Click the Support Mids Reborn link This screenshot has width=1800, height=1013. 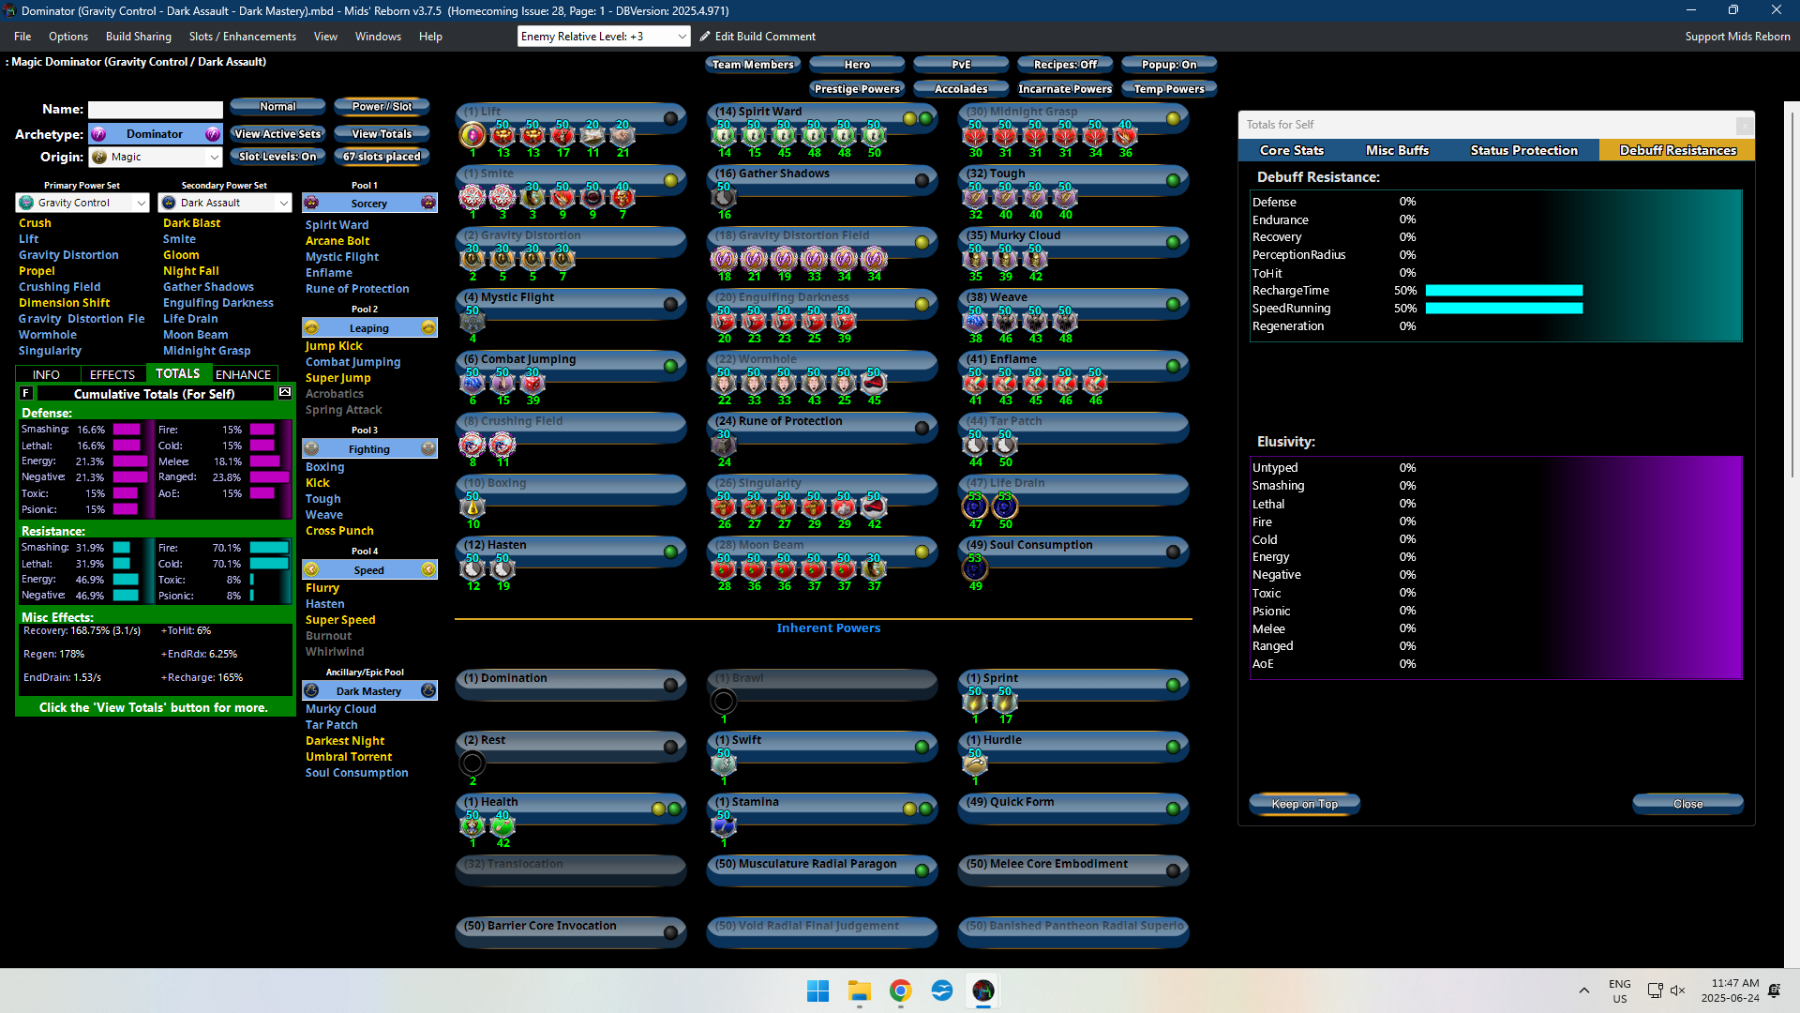click(x=1738, y=36)
